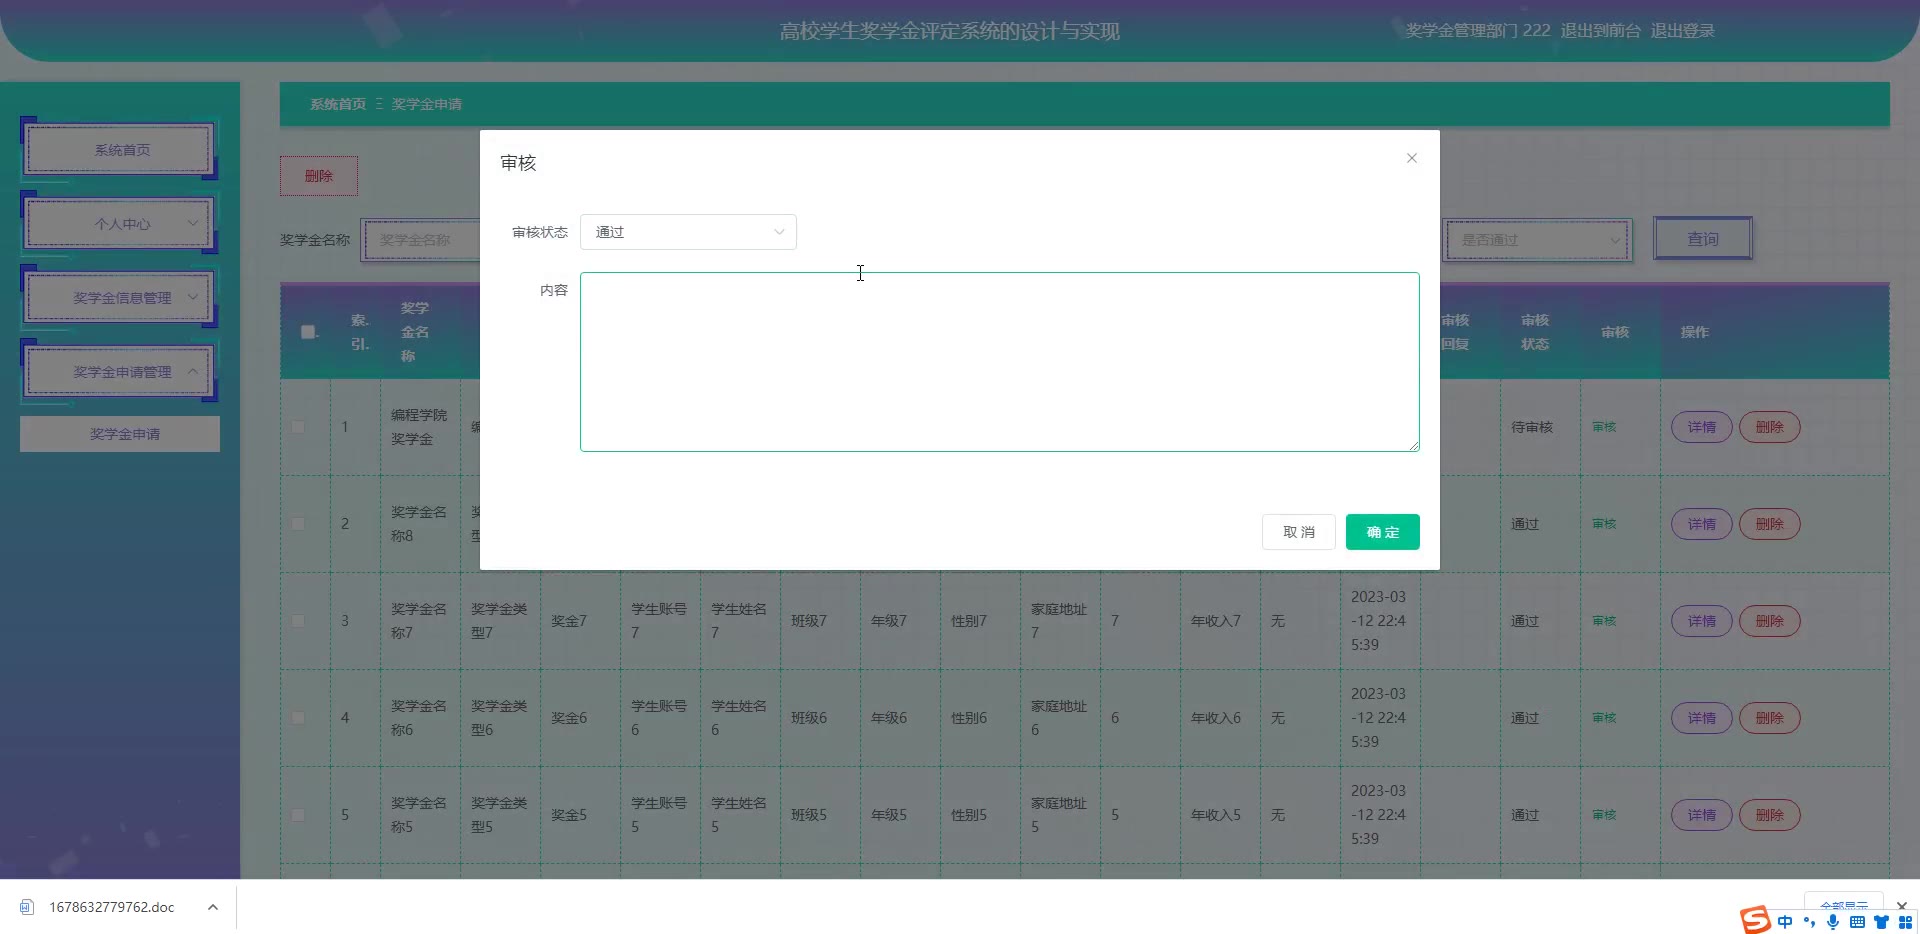Click the 系统首页 breadcrumb link
The image size is (1920, 934).
tap(338, 104)
